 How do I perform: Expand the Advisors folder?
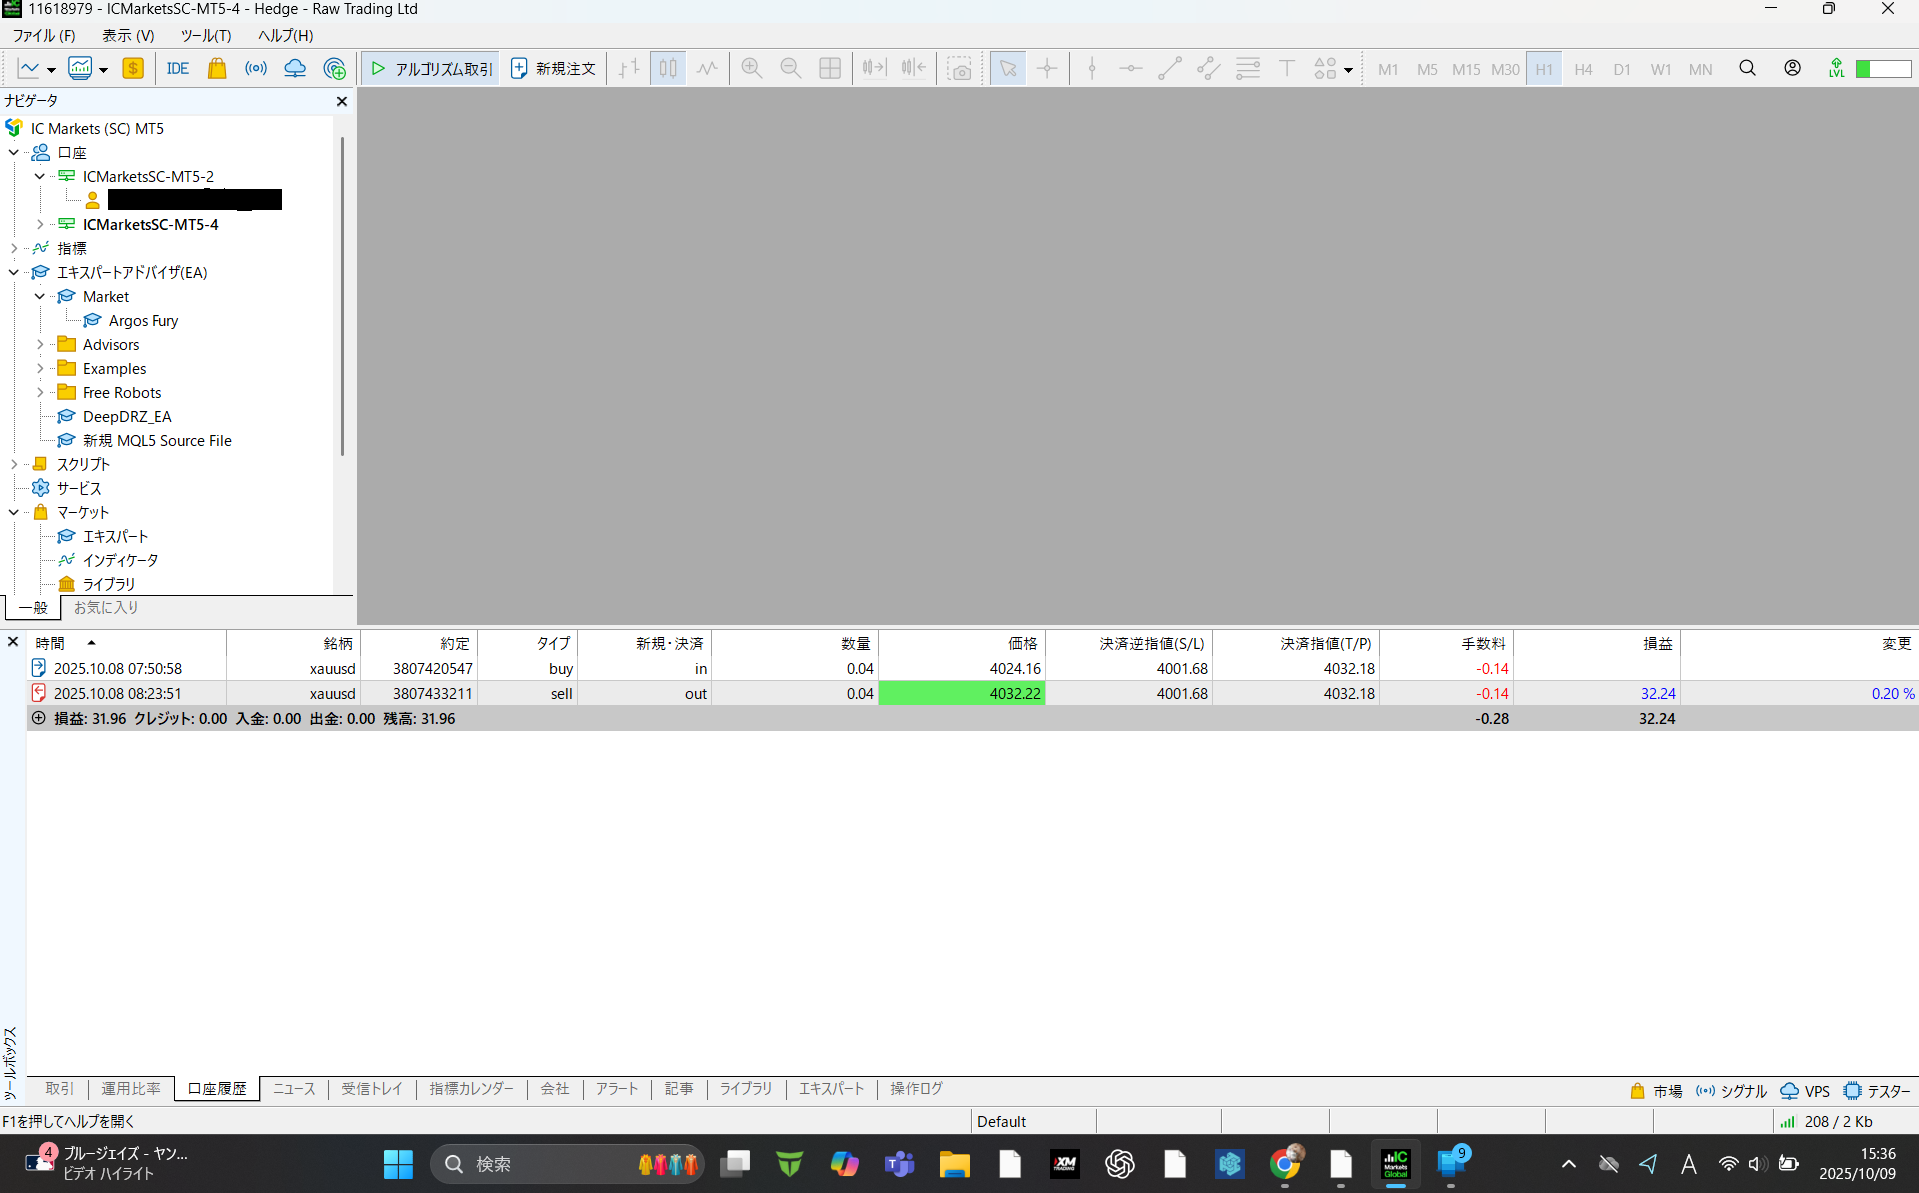coord(40,345)
